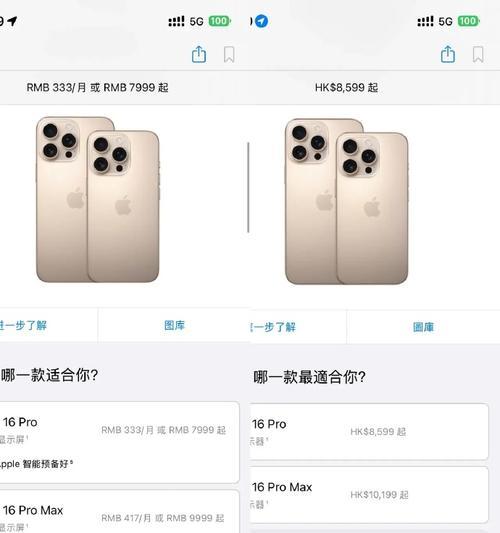Tap the share icon on the left screen
The width and height of the screenshot is (500, 533).
pyautogui.click(x=199, y=54)
